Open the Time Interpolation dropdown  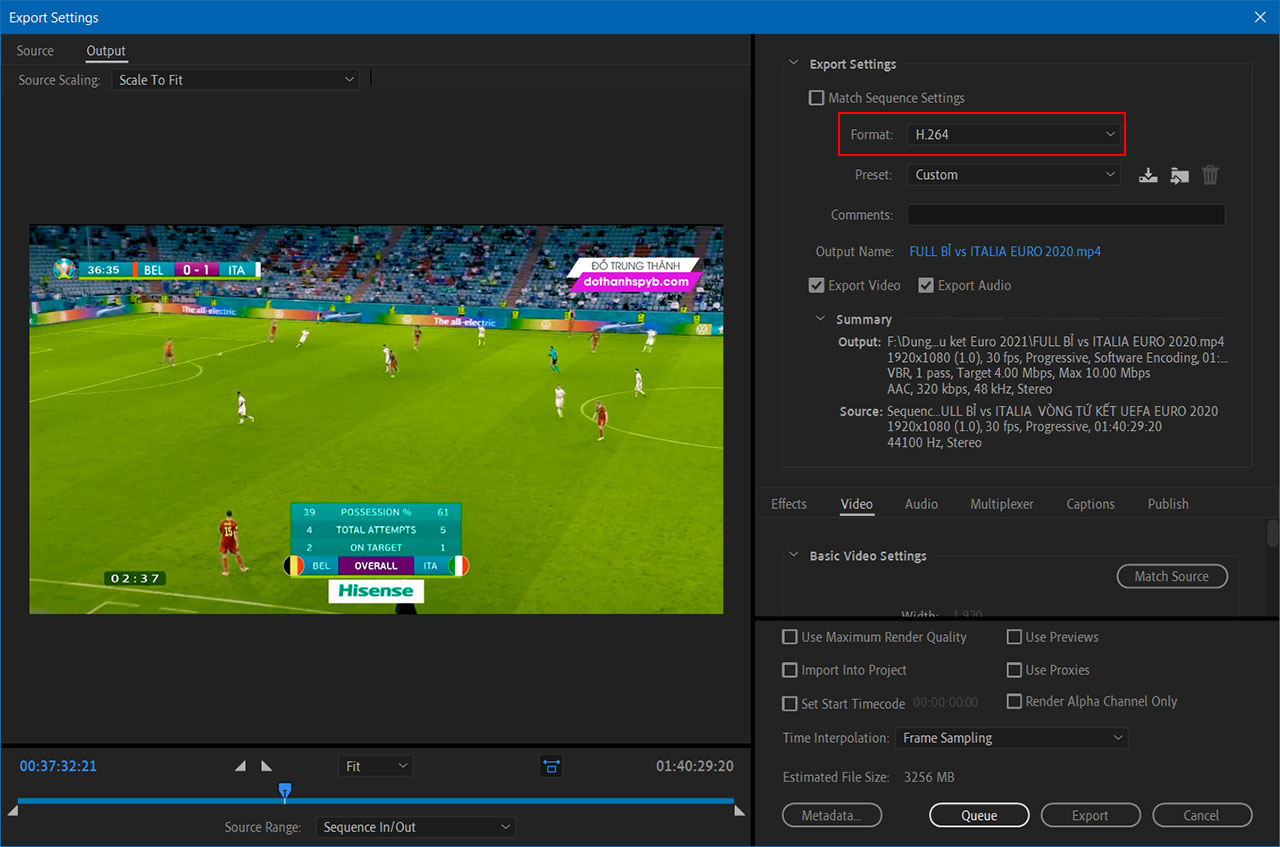tap(1010, 738)
